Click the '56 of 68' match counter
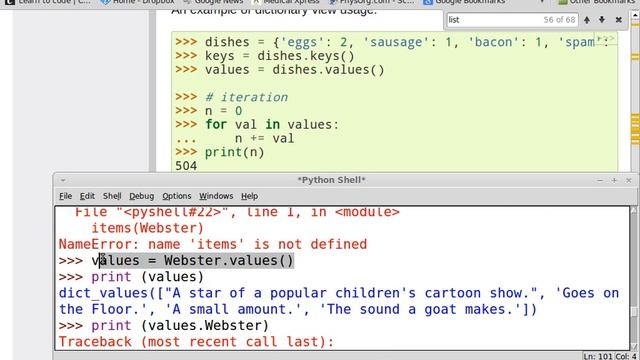The height and width of the screenshot is (360, 640). tap(559, 20)
